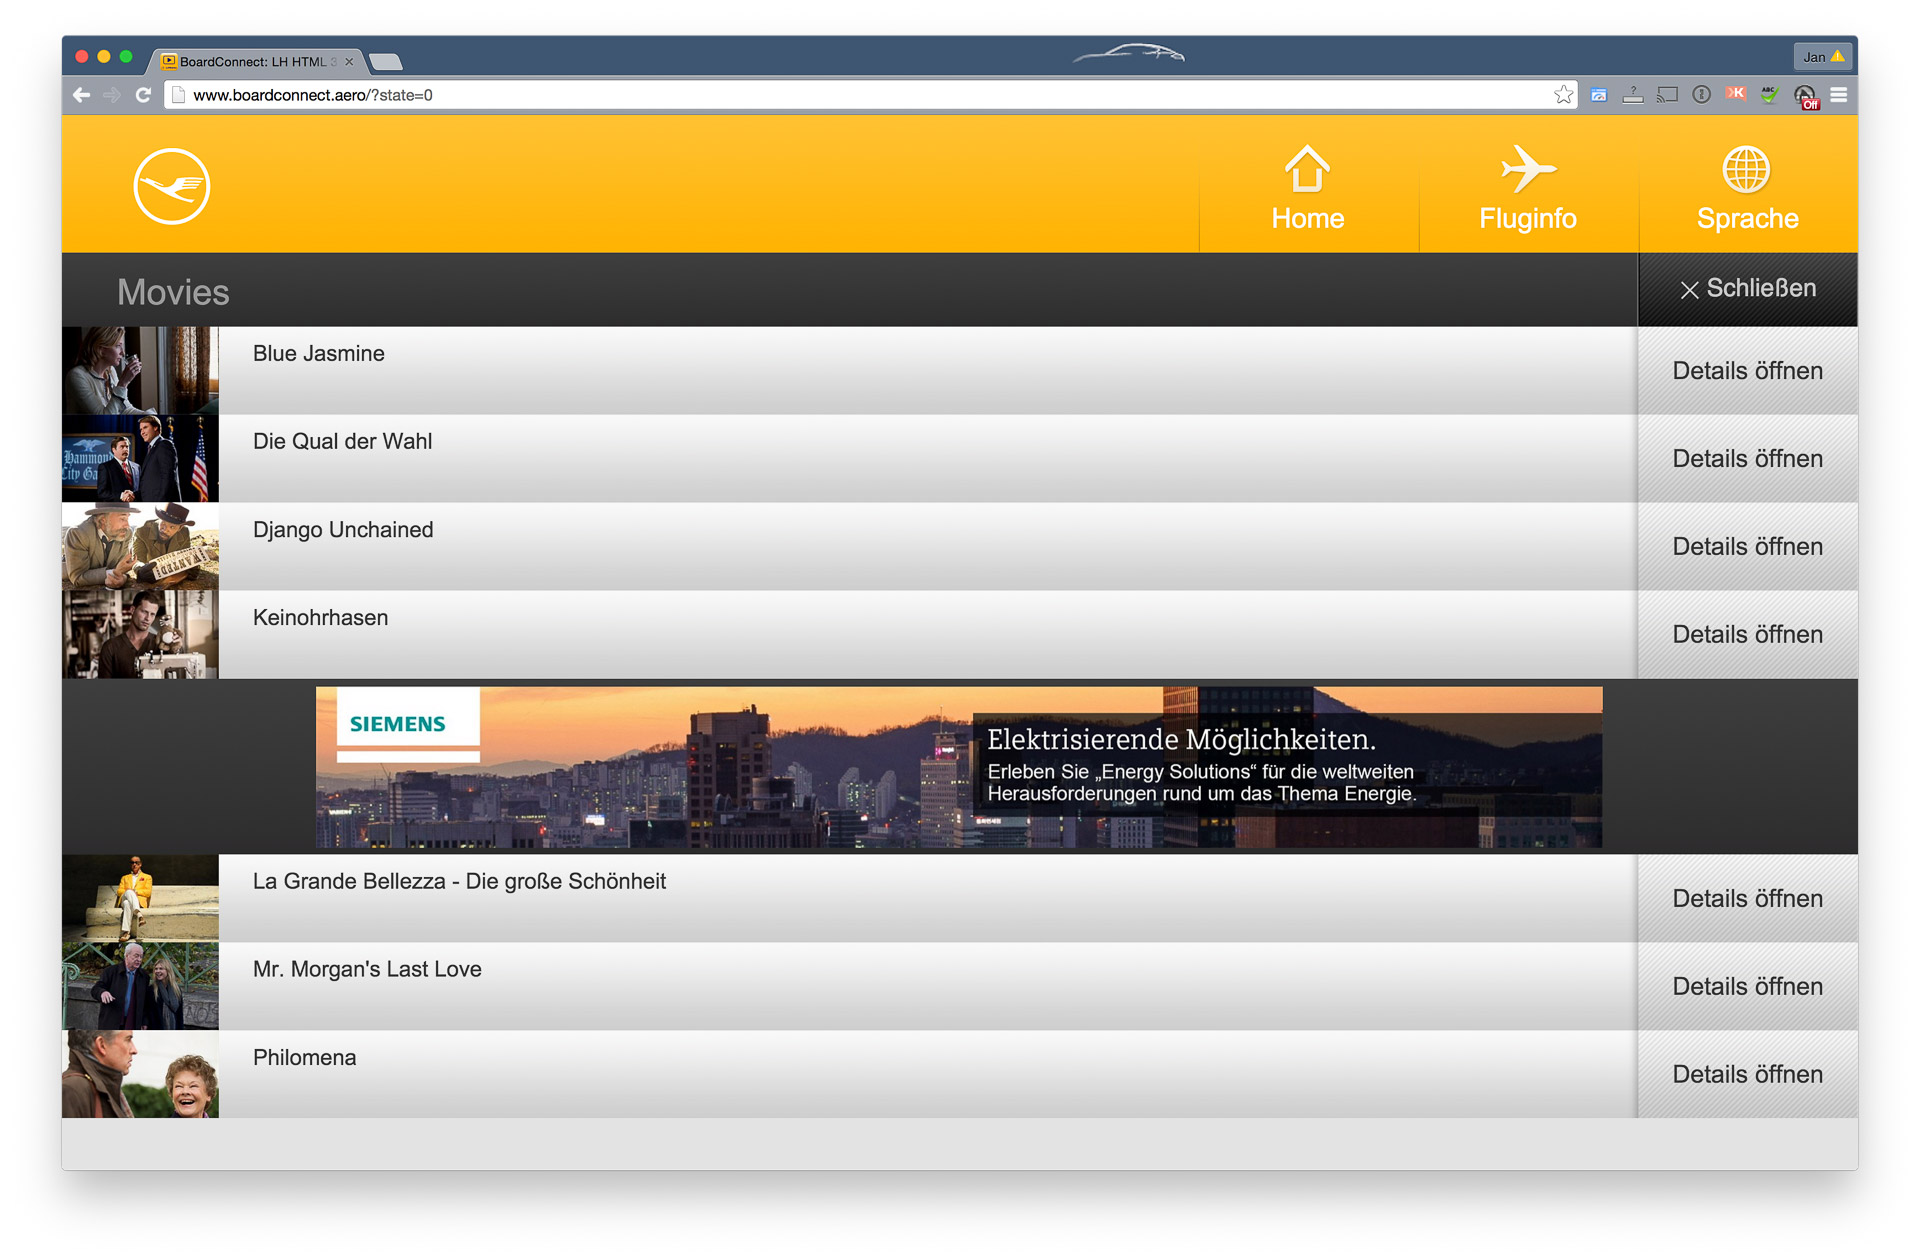Select the Die Qual der Wahl title
Image resolution: width=1920 pixels, height=1259 pixels.
click(x=342, y=442)
